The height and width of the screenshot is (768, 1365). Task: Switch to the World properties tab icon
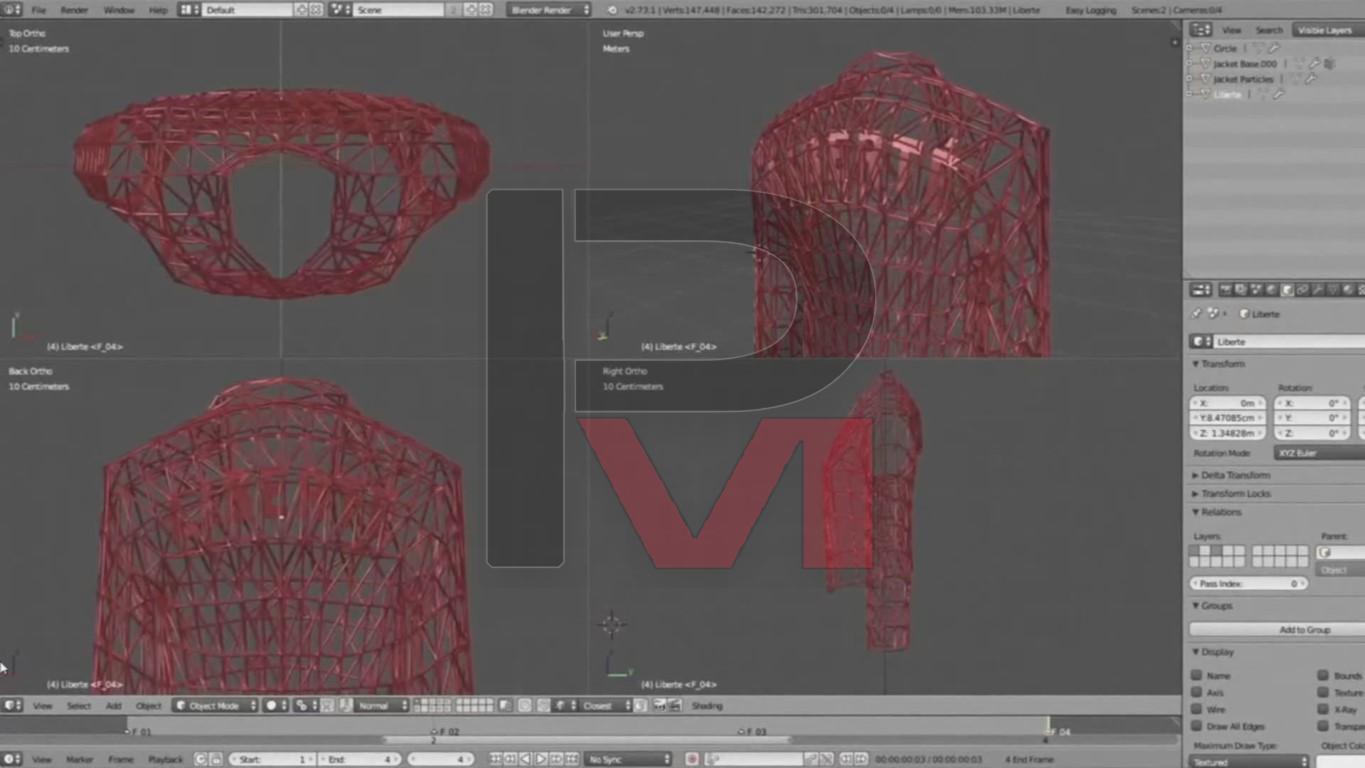[x=1271, y=290]
